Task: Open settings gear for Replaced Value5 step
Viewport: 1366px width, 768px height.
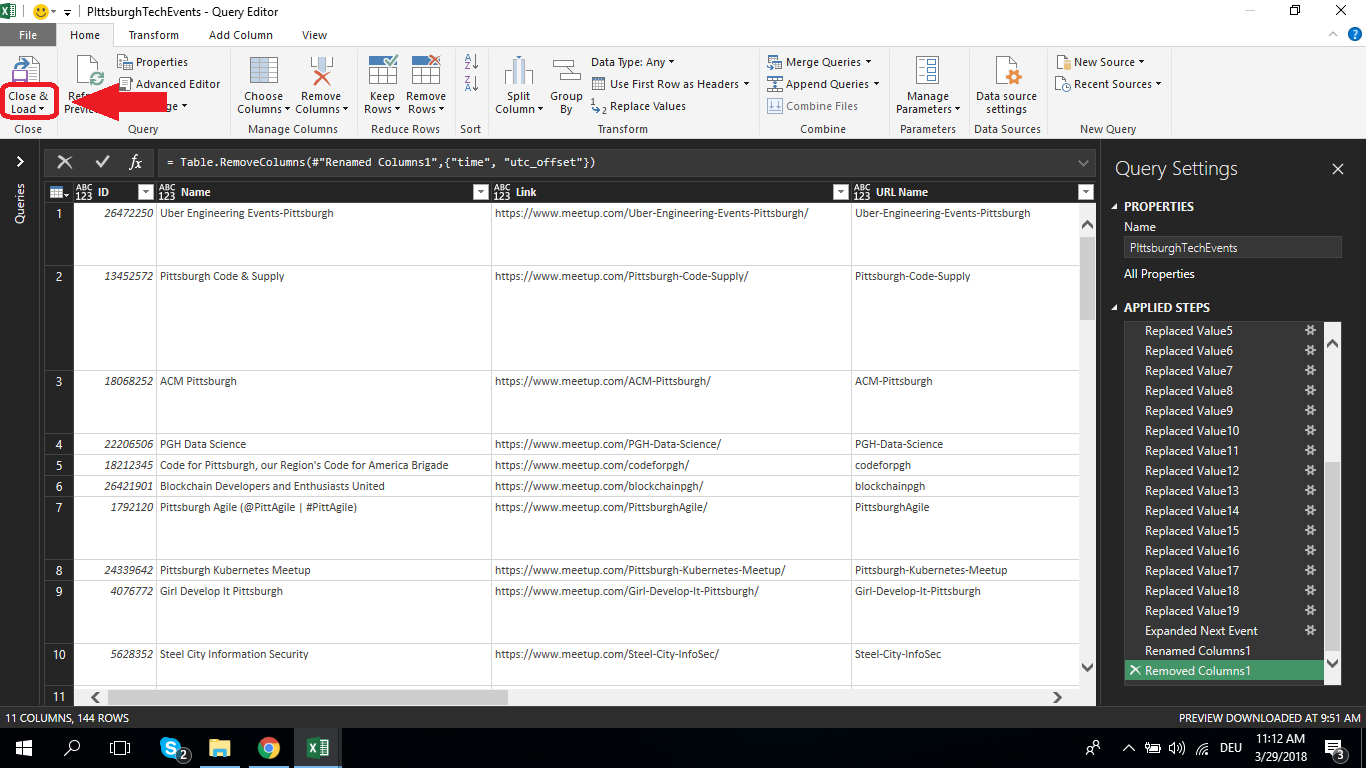Action: [1310, 330]
